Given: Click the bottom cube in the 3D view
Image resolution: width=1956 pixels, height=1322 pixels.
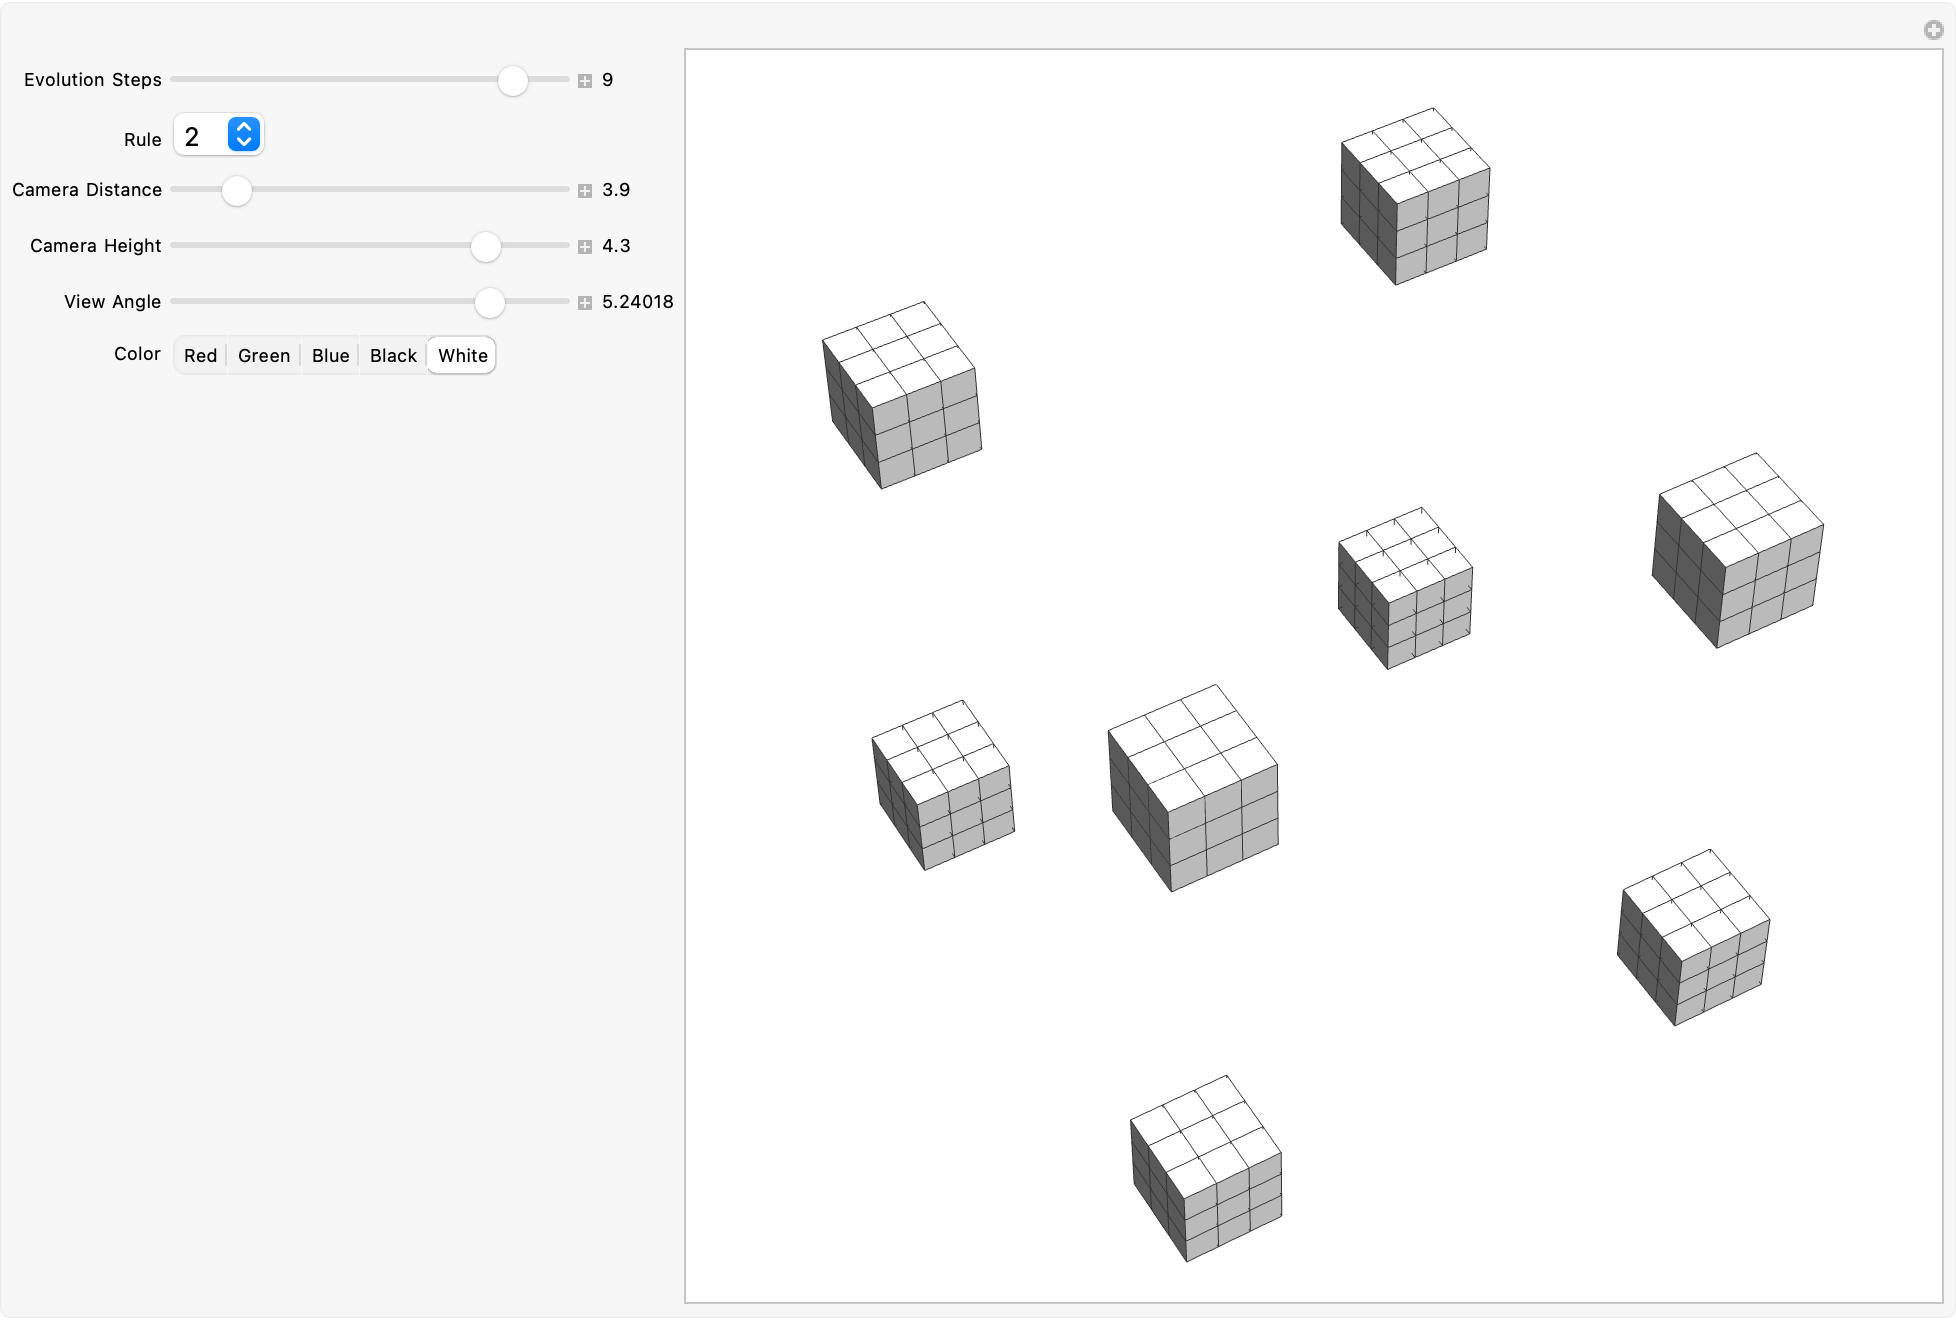Looking at the screenshot, I should coord(1206,1168).
